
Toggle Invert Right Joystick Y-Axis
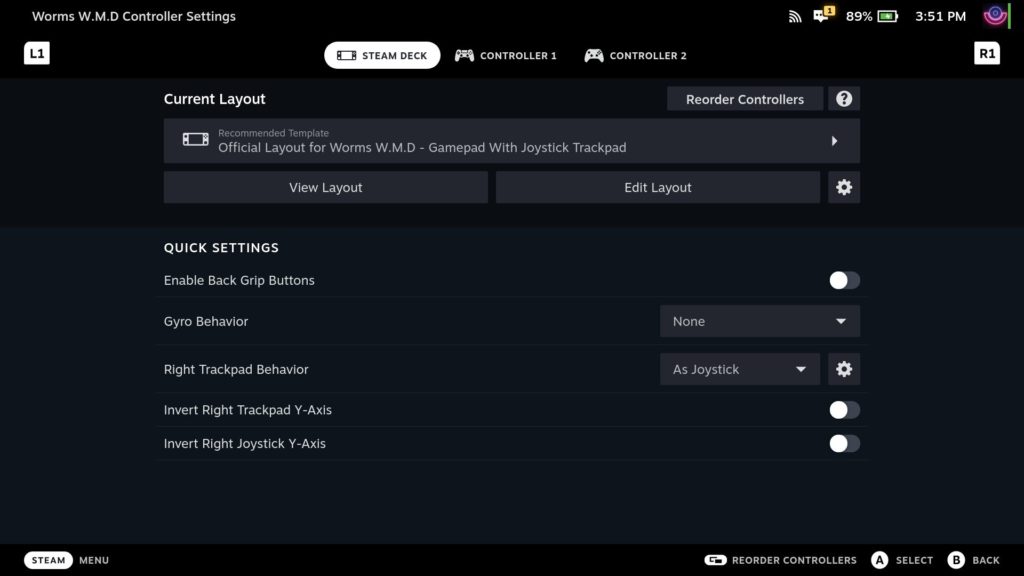pos(844,443)
